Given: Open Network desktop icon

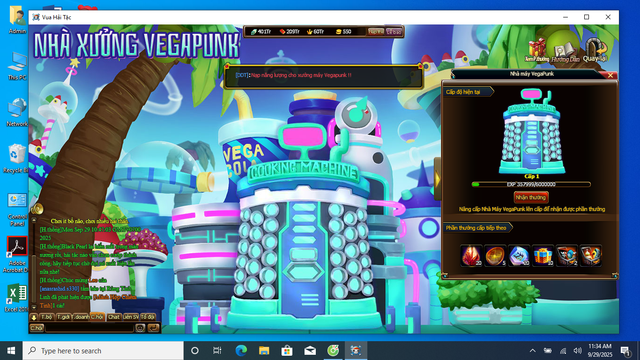Looking at the screenshot, I should (x=17, y=112).
